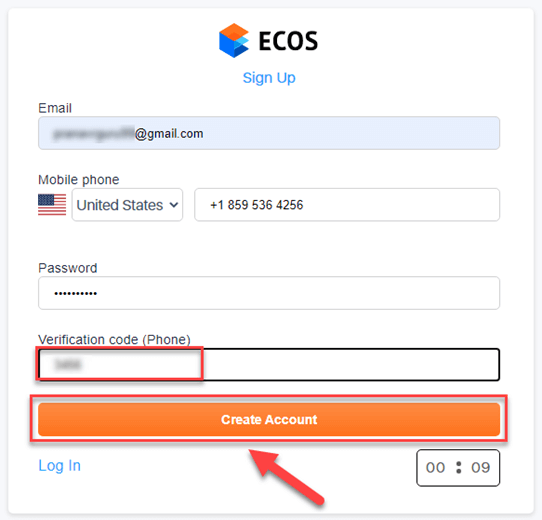542x520 pixels.
Task: Click the orange Create Account button
Action: coord(269,419)
